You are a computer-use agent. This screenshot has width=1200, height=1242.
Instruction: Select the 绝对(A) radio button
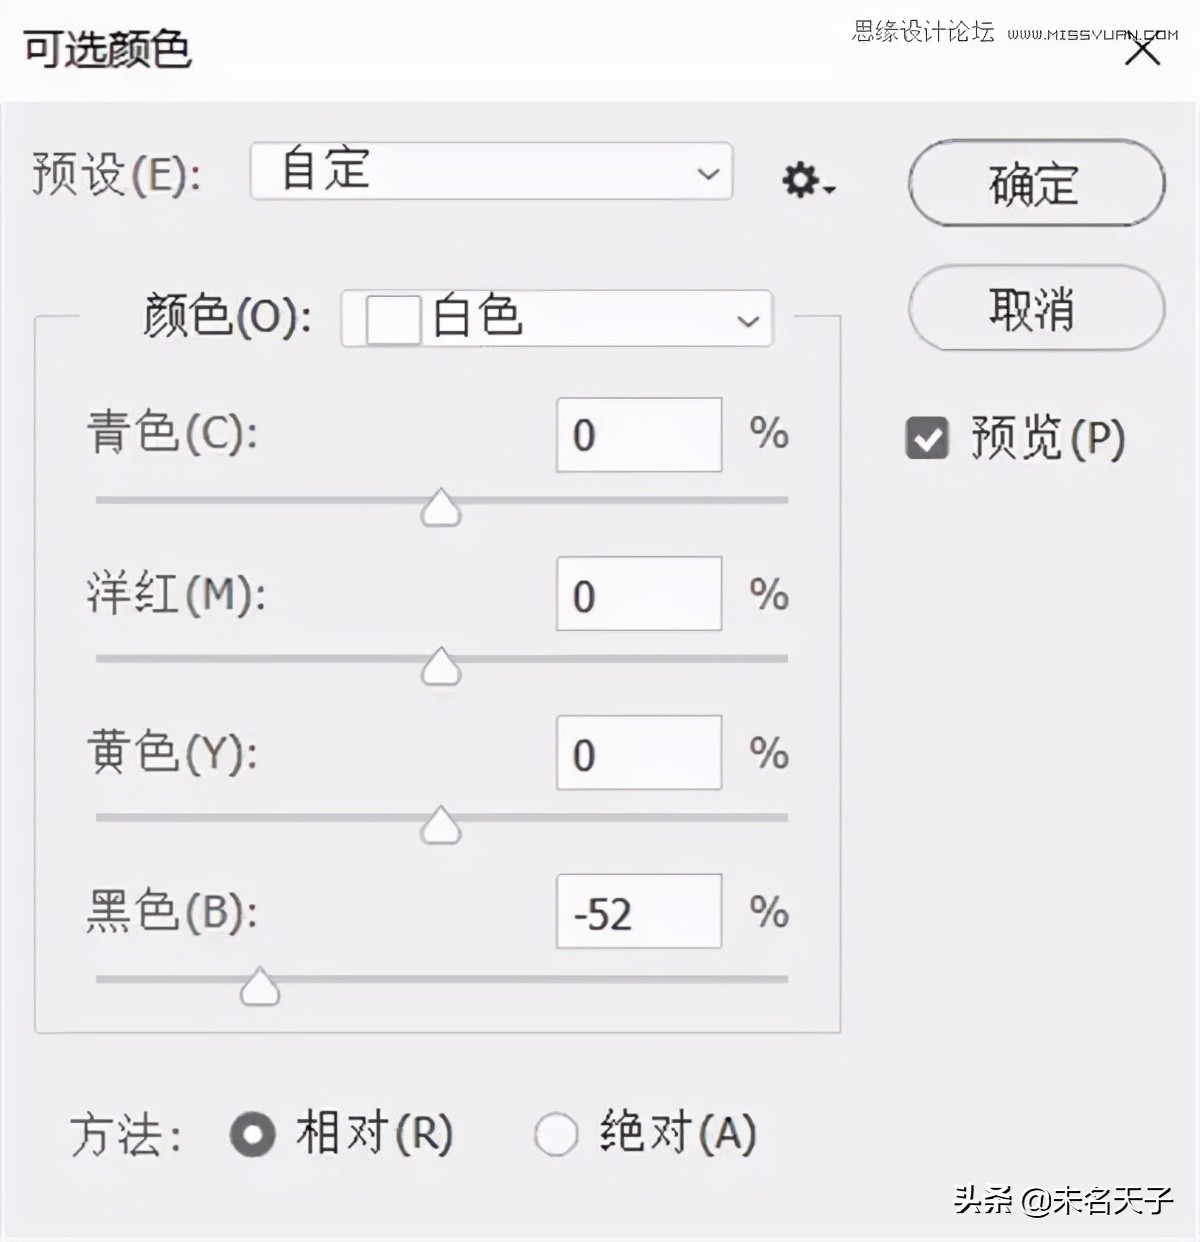pyautogui.click(x=557, y=1135)
